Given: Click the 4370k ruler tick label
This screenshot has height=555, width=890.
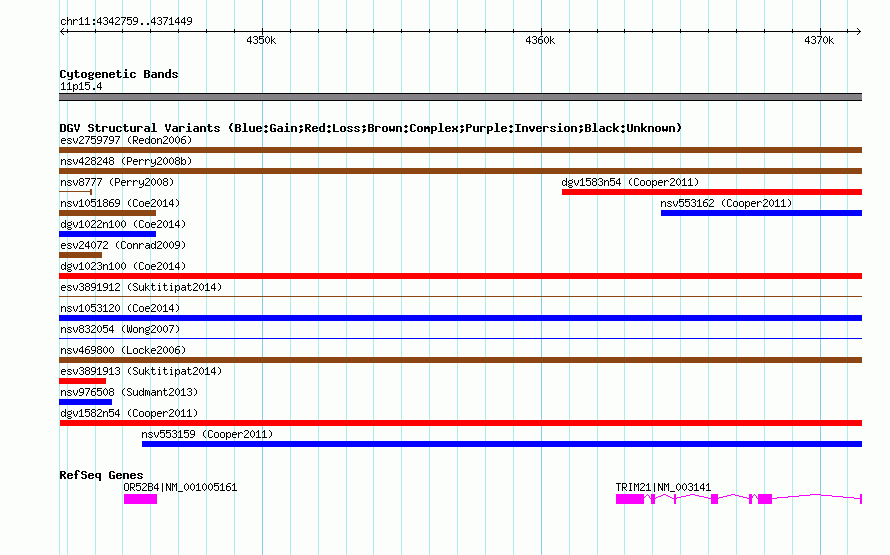Looking at the screenshot, I should (819, 40).
